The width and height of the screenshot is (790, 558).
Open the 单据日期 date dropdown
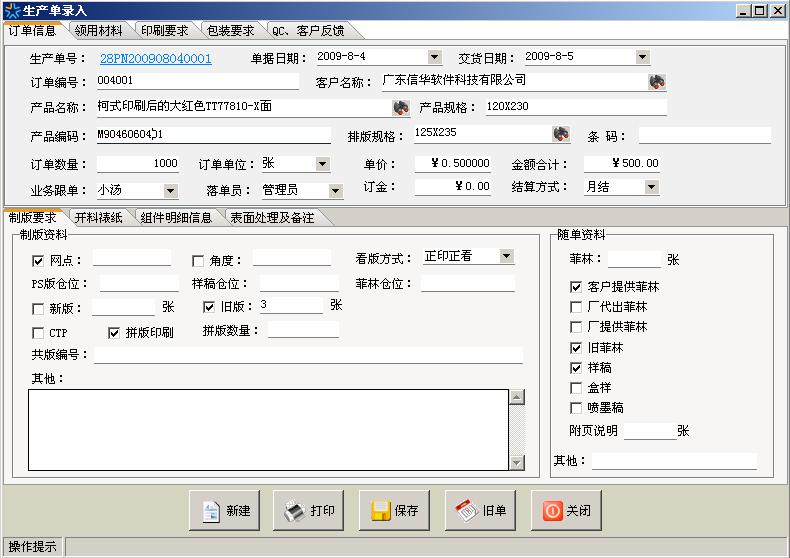pyautogui.click(x=434, y=58)
